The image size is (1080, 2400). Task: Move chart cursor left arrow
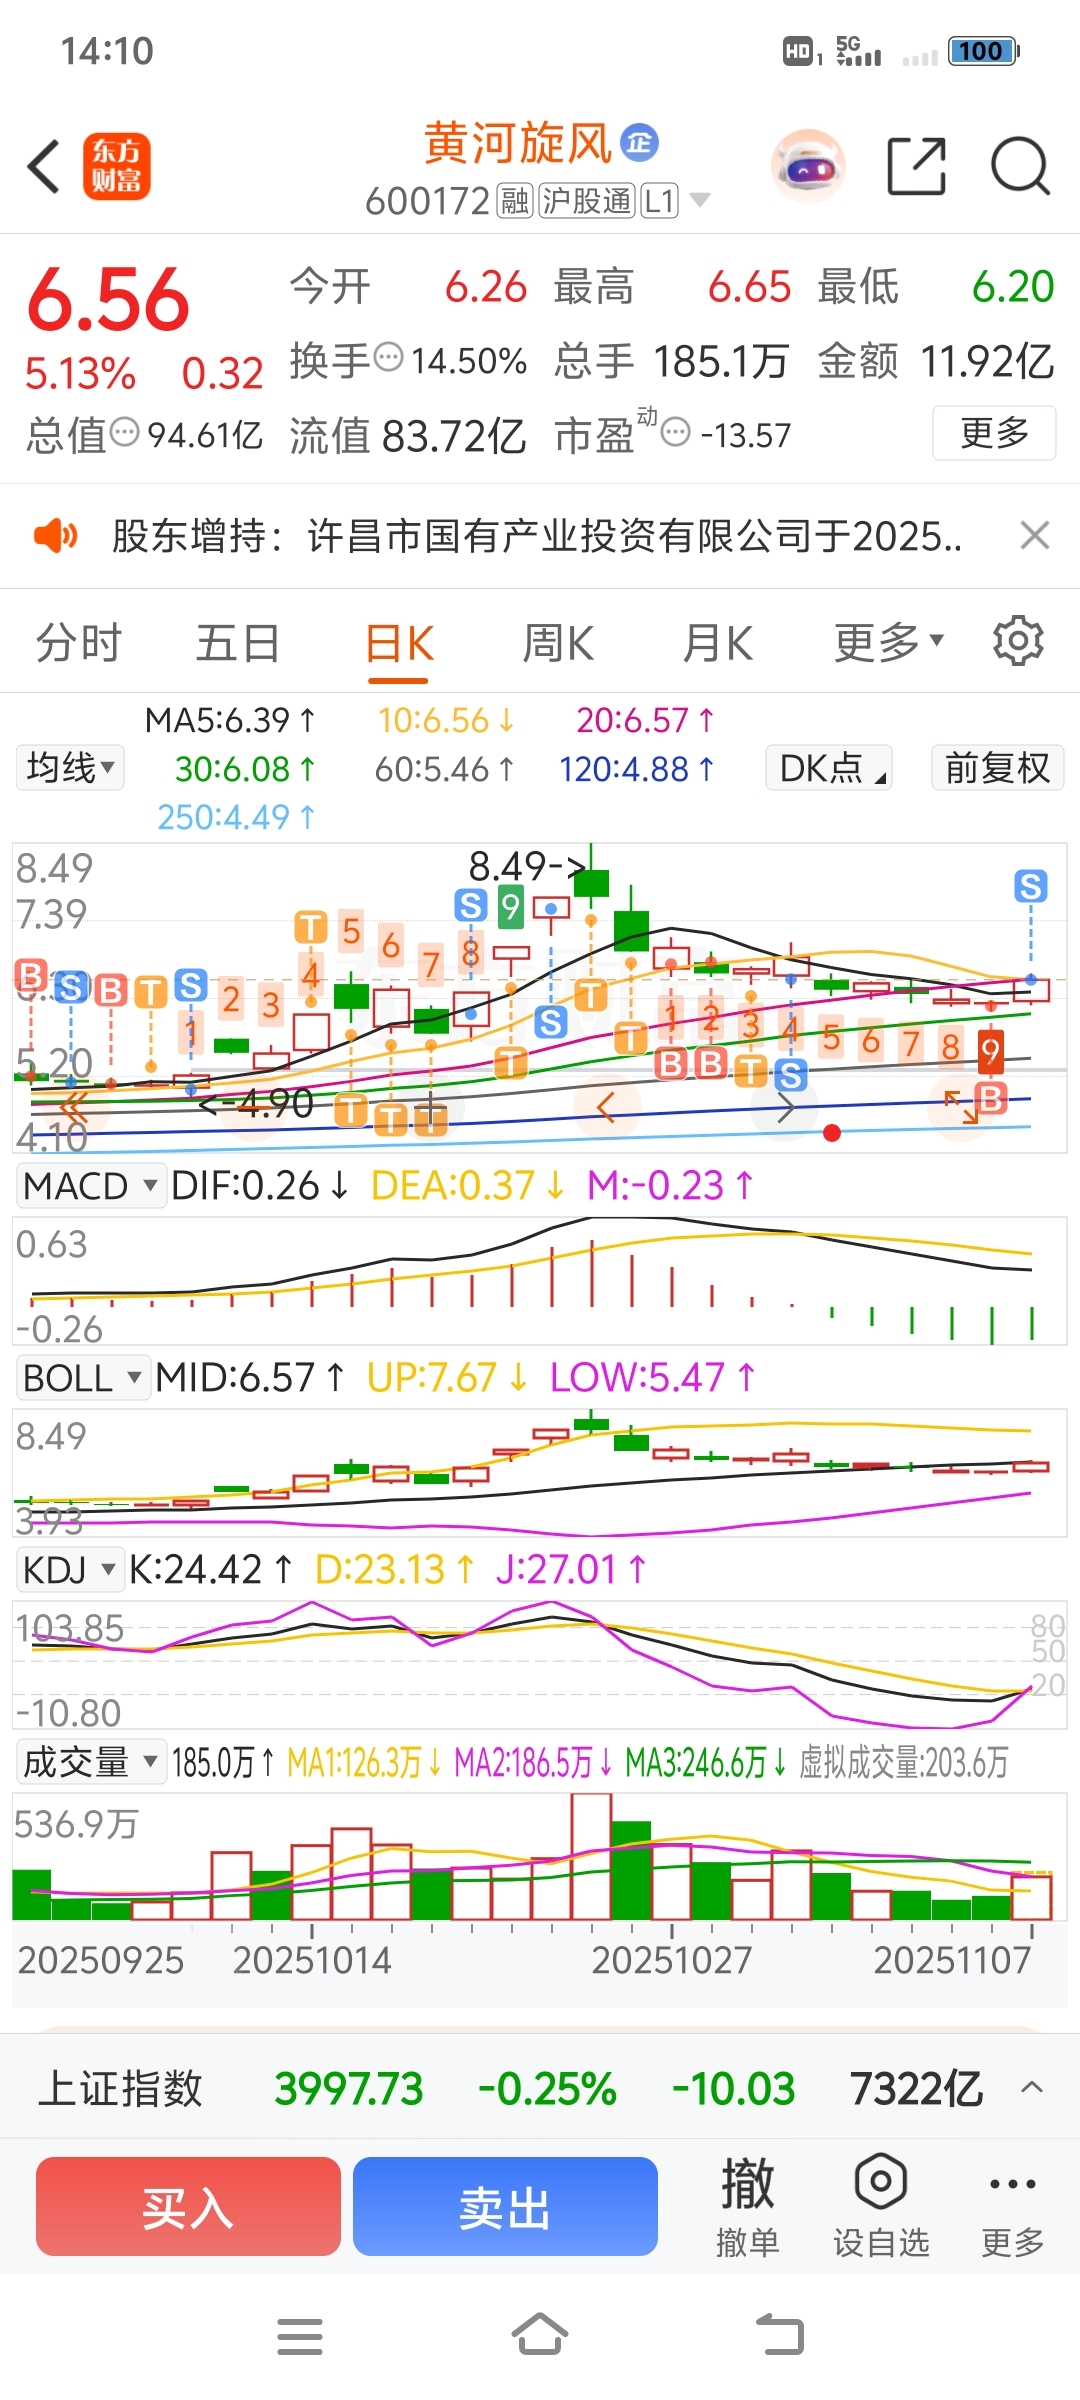(x=605, y=1108)
